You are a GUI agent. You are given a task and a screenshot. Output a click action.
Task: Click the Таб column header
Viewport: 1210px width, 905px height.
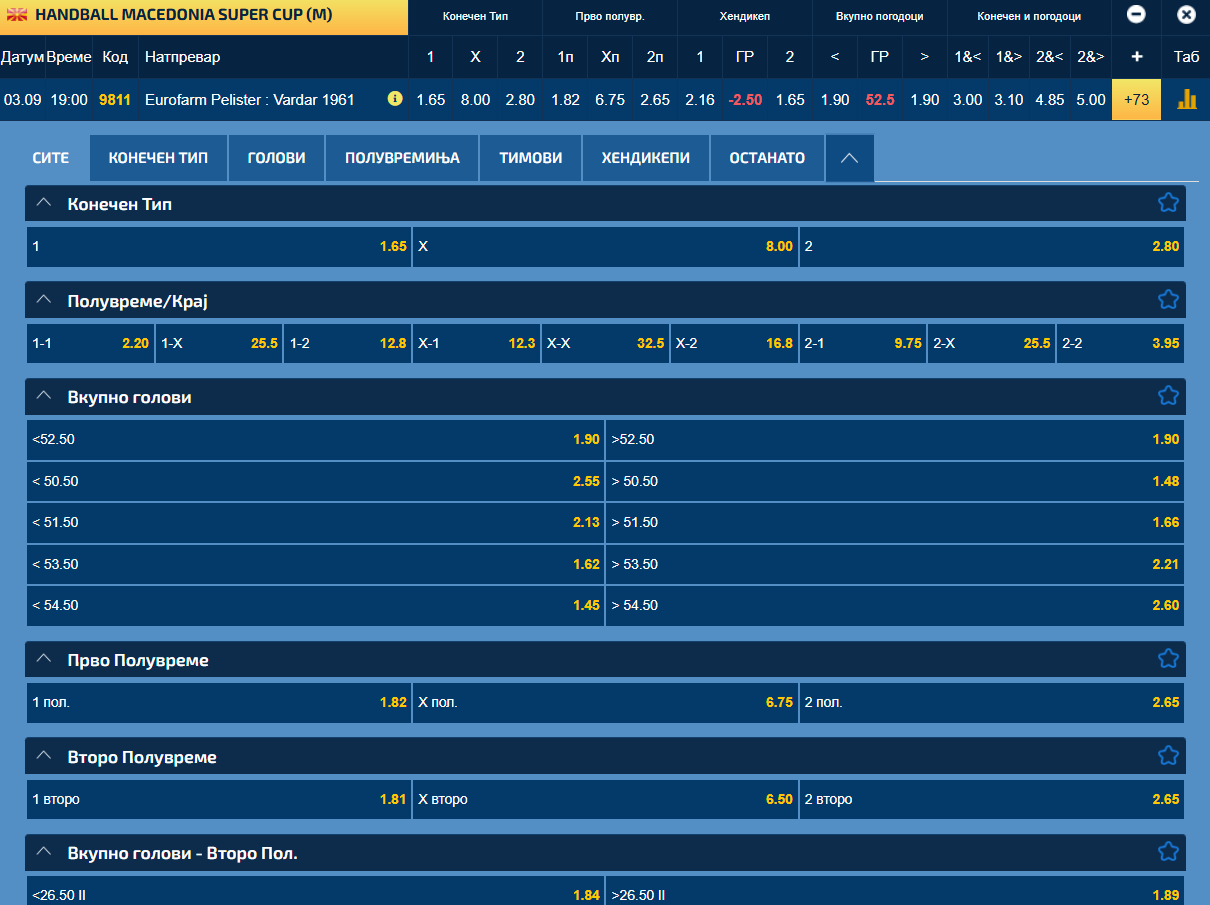pyautogui.click(x=1186, y=57)
